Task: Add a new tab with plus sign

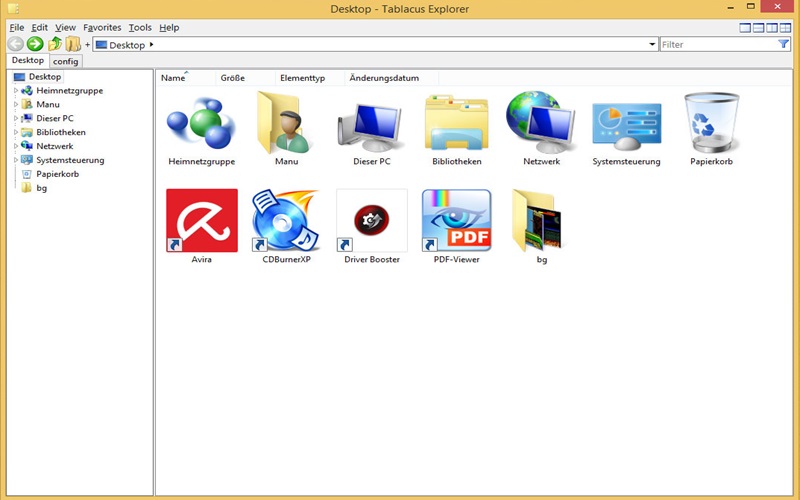Action: pos(87,44)
